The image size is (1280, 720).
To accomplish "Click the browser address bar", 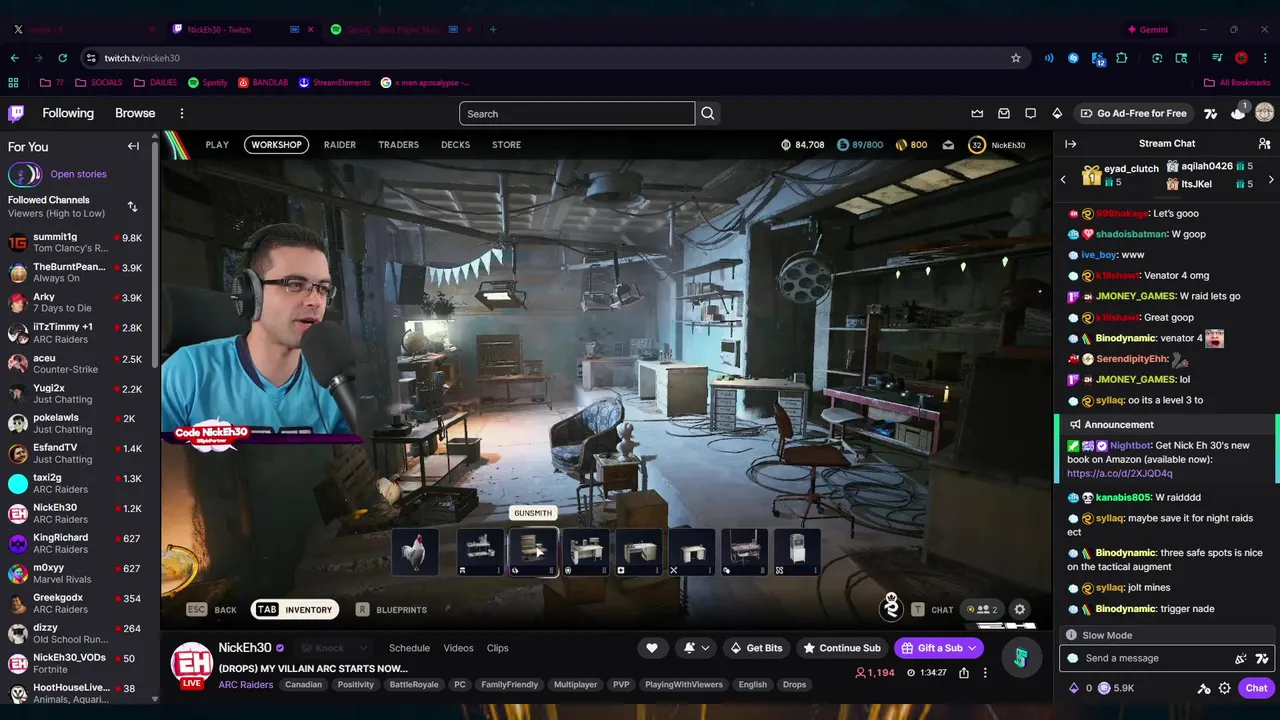I will [555, 58].
